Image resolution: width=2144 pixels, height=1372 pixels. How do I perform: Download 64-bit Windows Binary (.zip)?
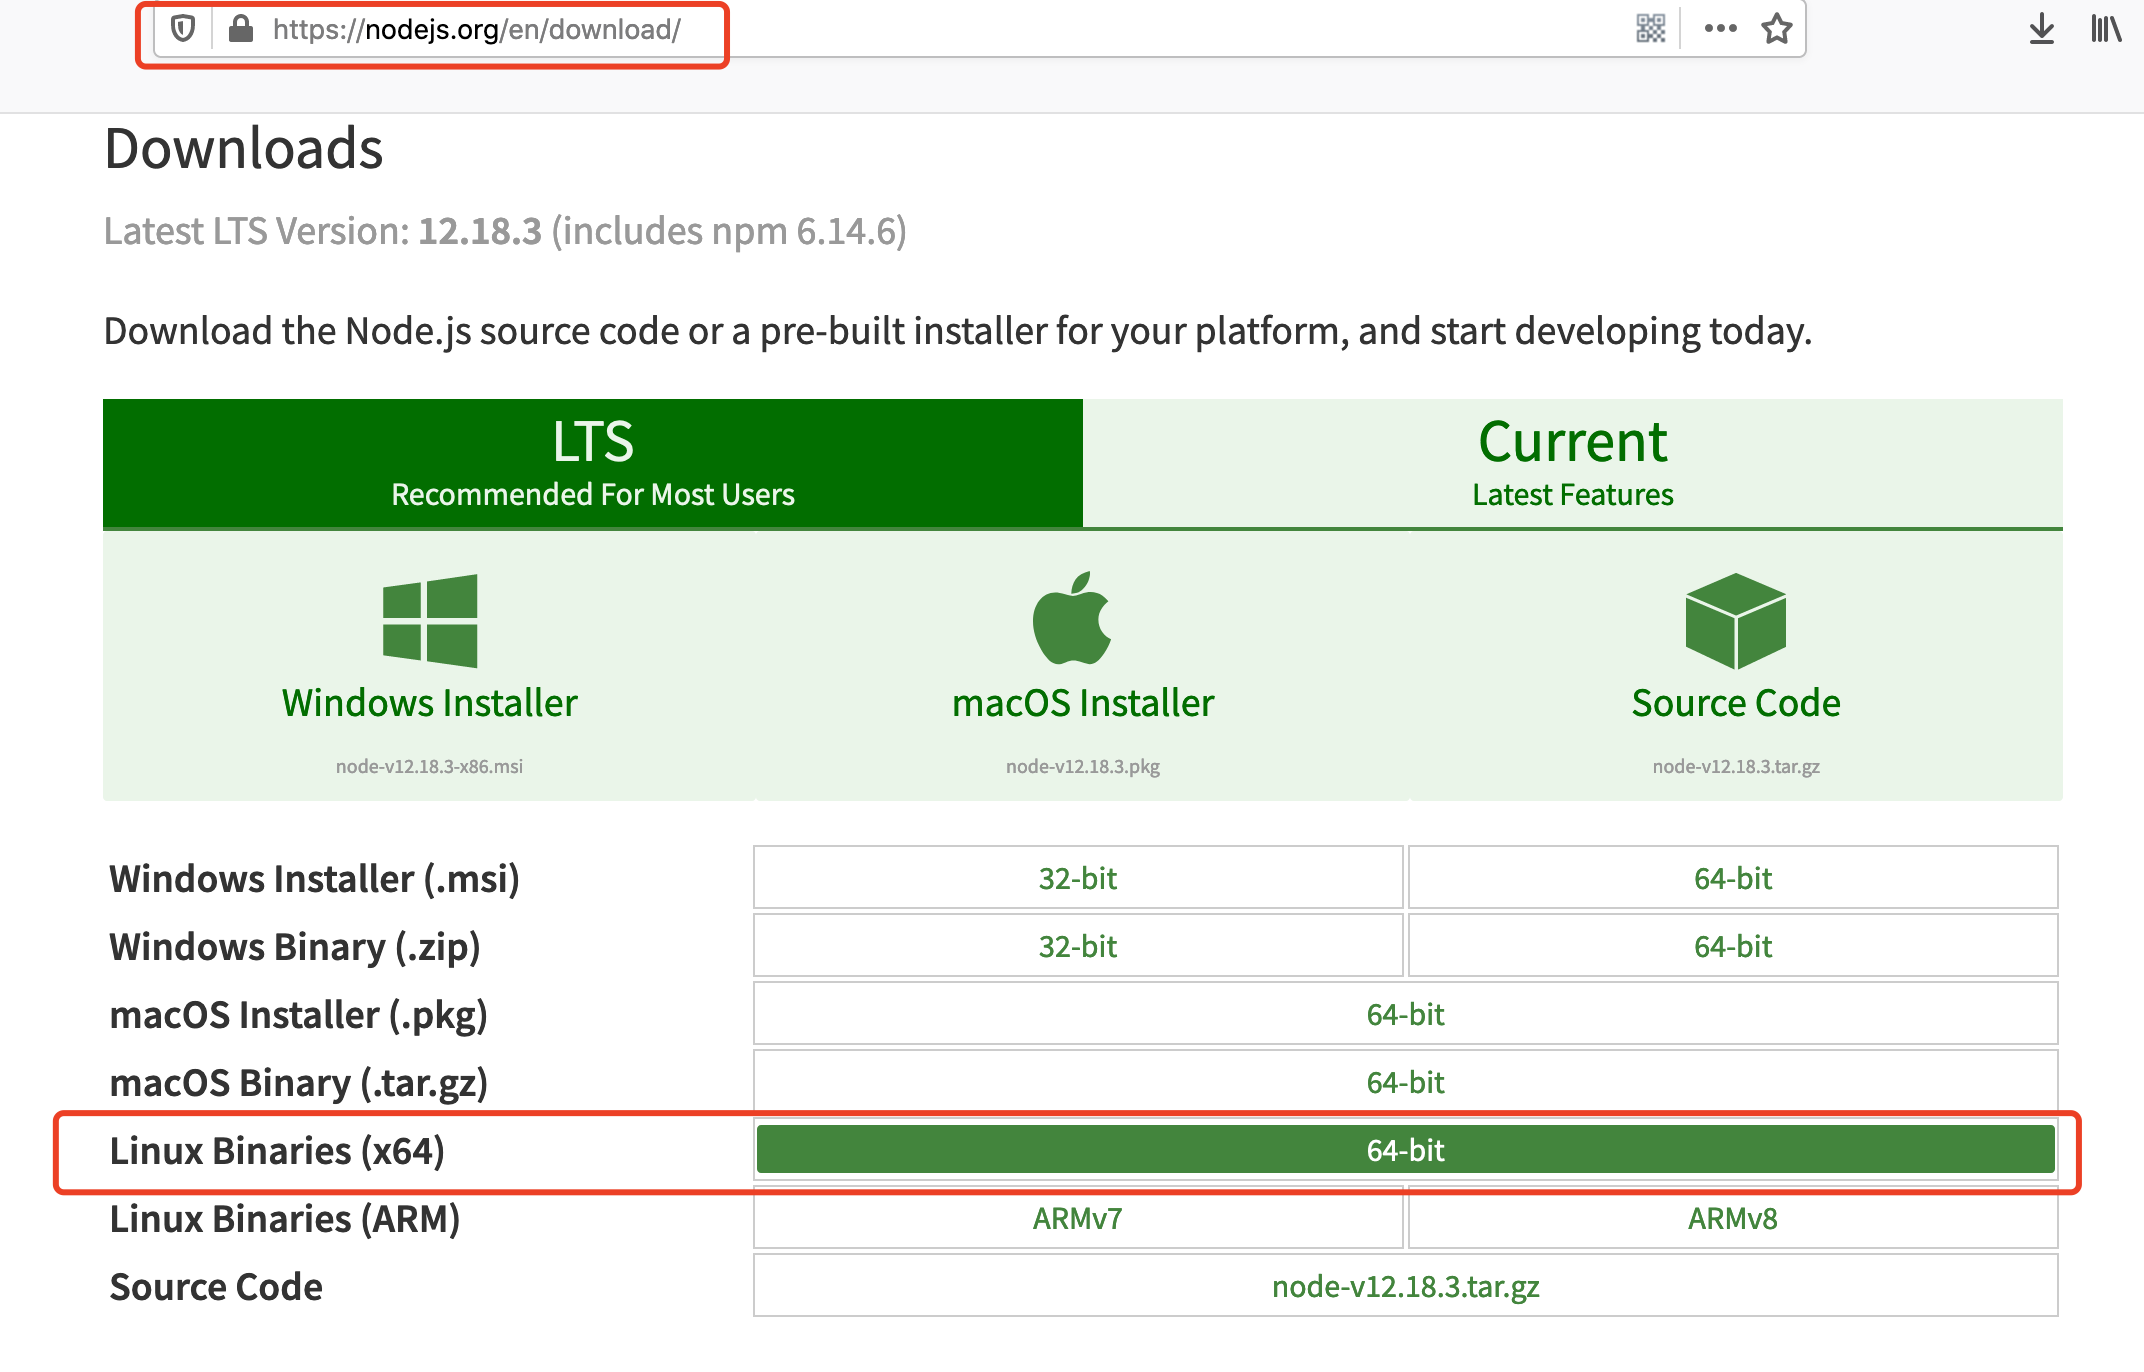click(1733, 946)
